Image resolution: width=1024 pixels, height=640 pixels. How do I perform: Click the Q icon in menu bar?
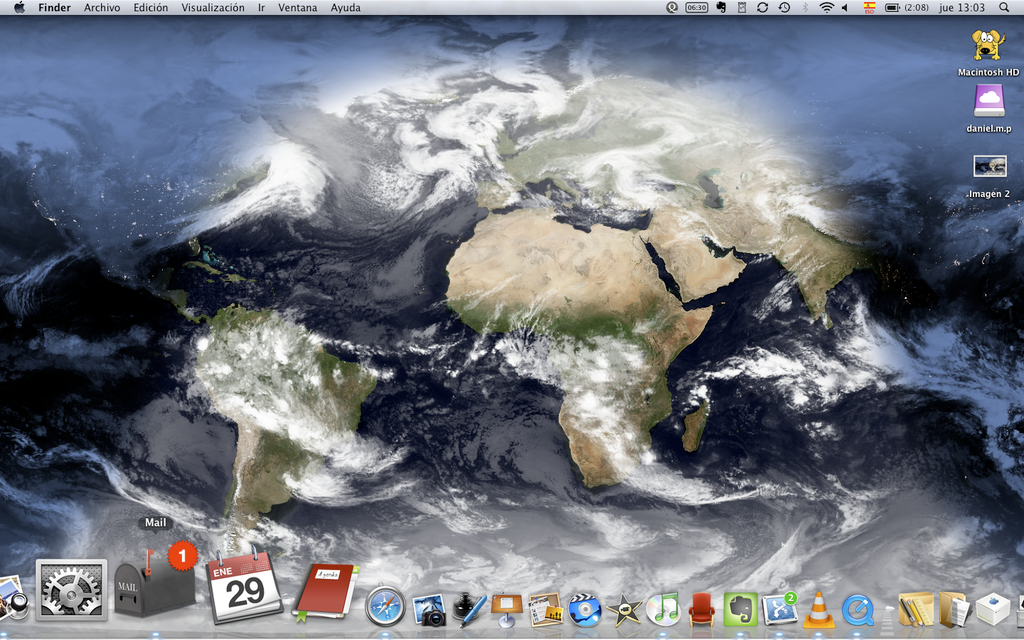coord(671,8)
